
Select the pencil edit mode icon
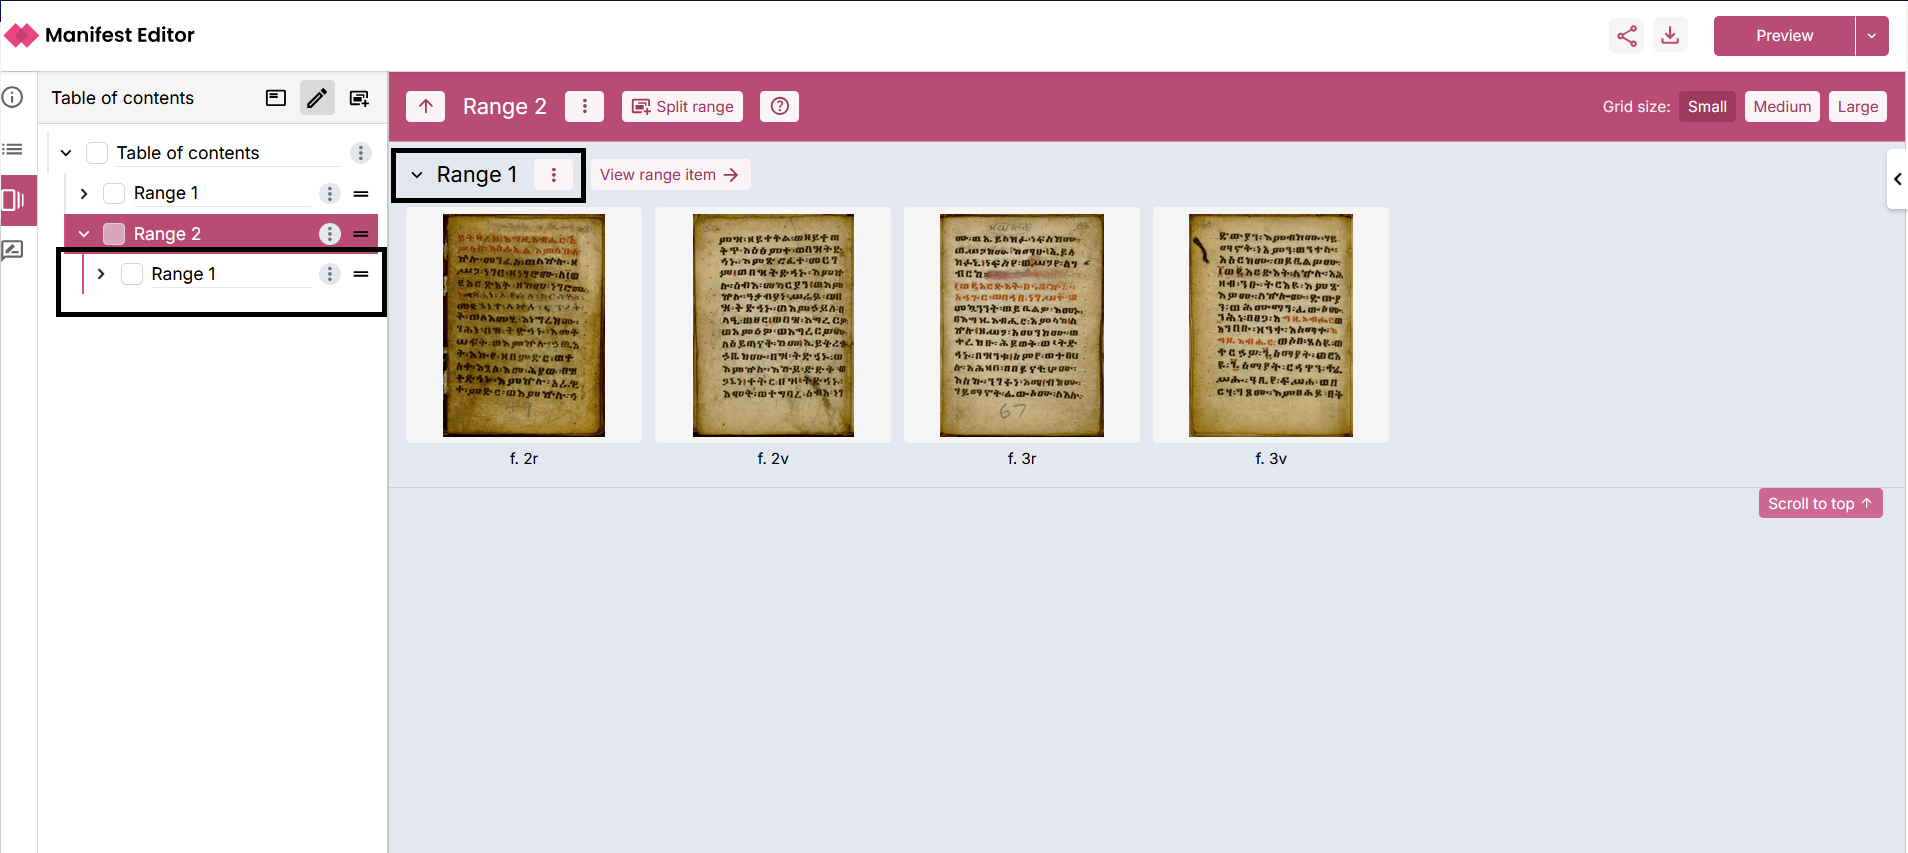(x=317, y=98)
